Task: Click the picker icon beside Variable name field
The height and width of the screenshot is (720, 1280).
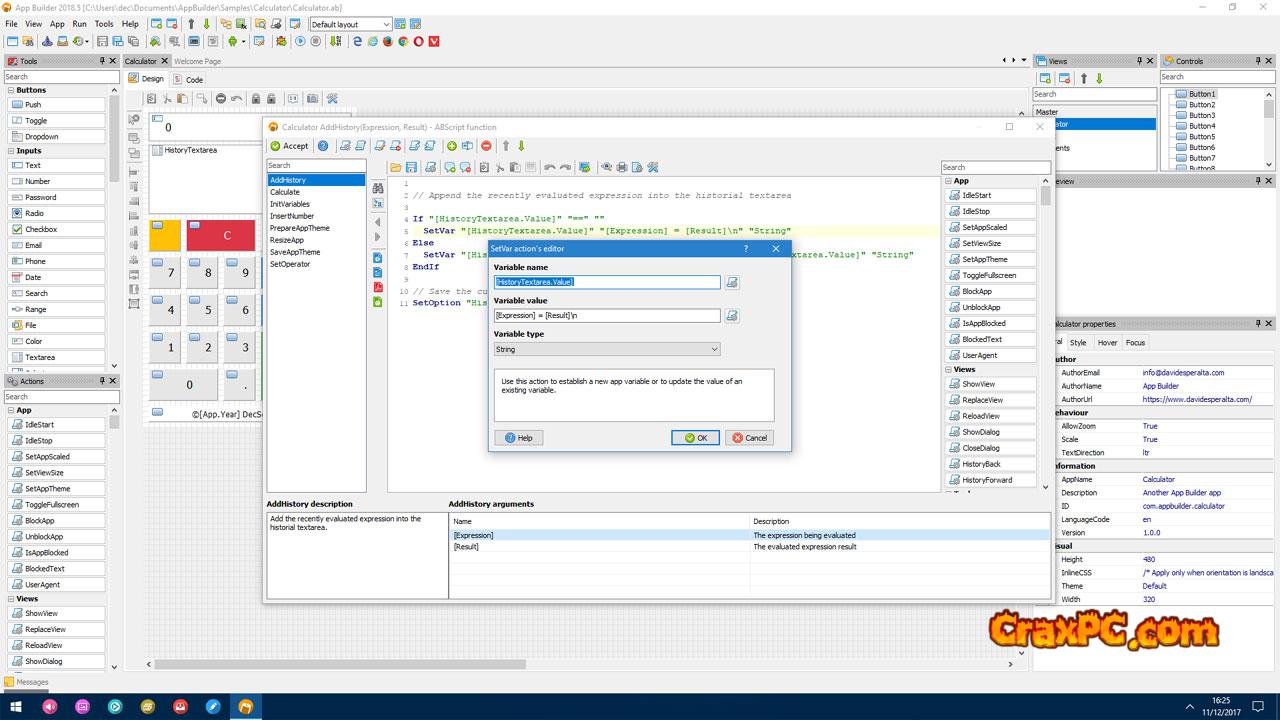Action: pos(732,283)
